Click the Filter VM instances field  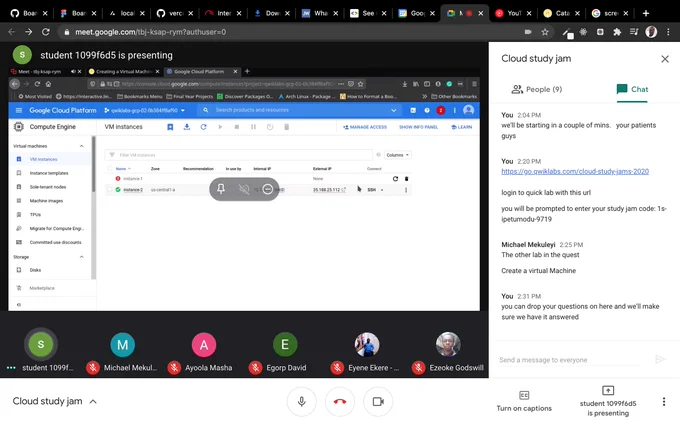pos(239,155)
